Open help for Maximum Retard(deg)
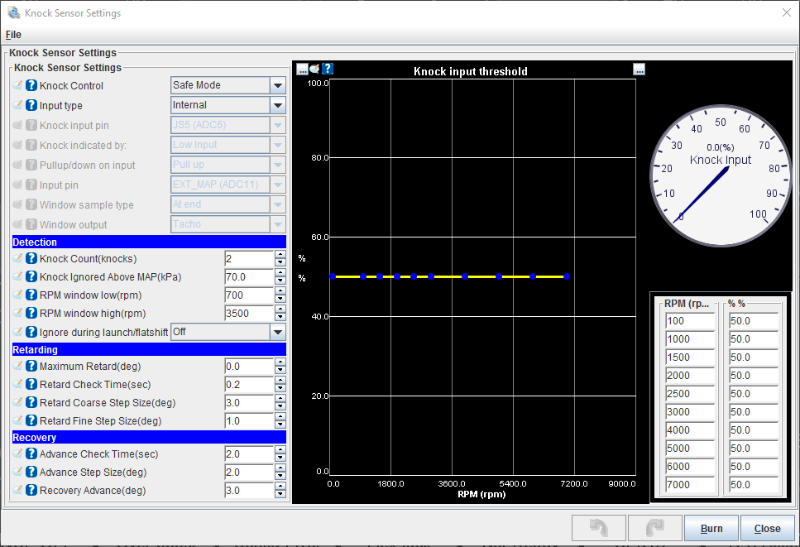 click(x=31, y=367)
